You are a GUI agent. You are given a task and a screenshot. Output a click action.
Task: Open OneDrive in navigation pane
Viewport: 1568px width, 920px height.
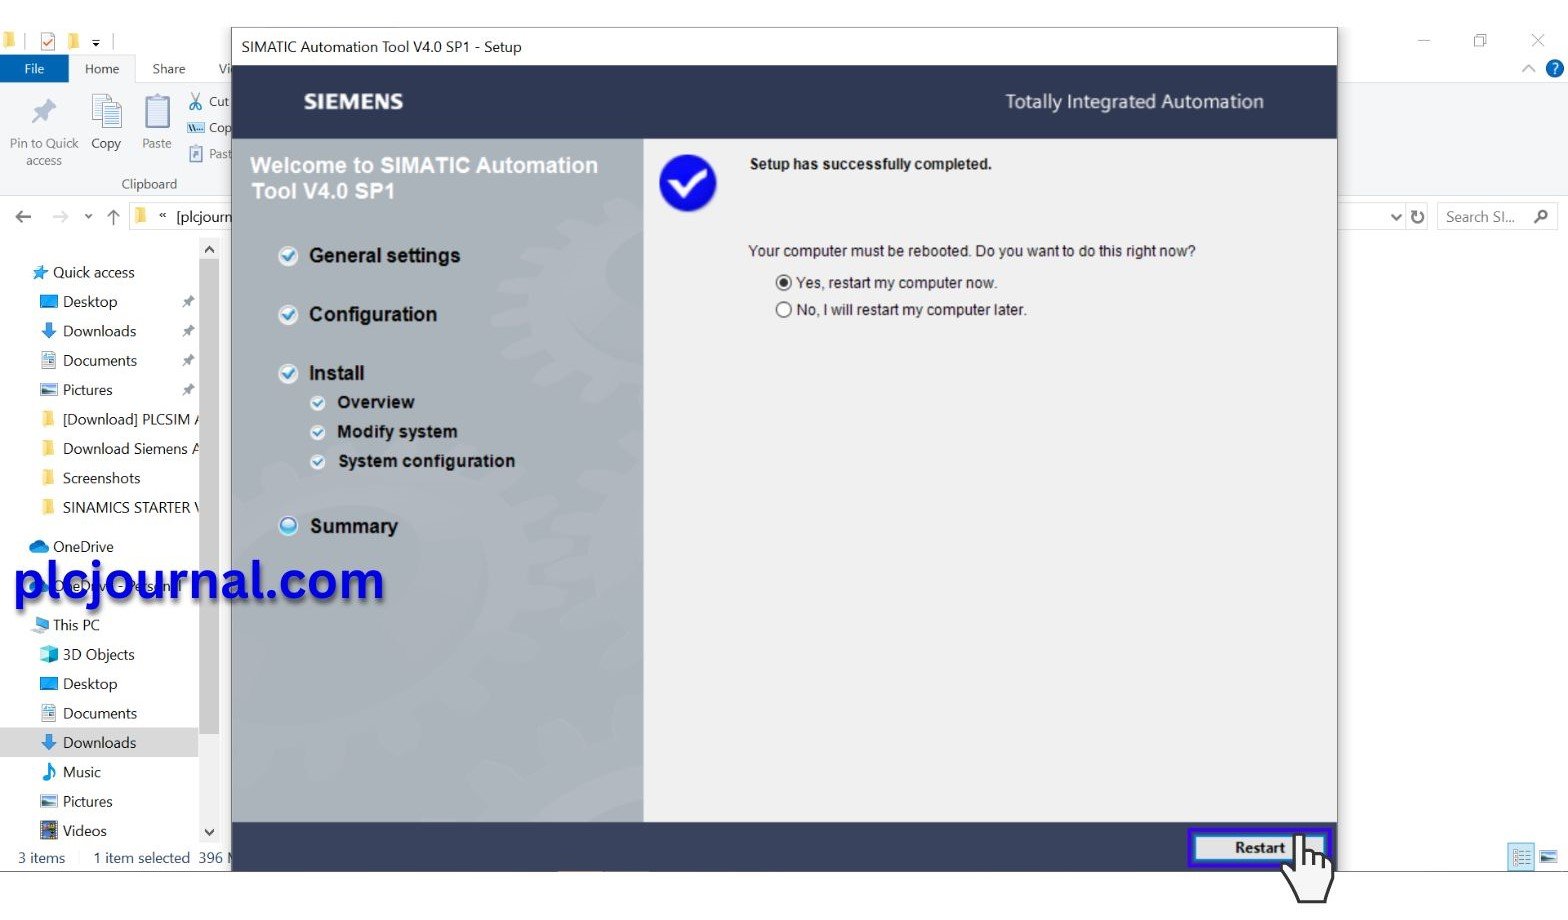pos(72,547)
